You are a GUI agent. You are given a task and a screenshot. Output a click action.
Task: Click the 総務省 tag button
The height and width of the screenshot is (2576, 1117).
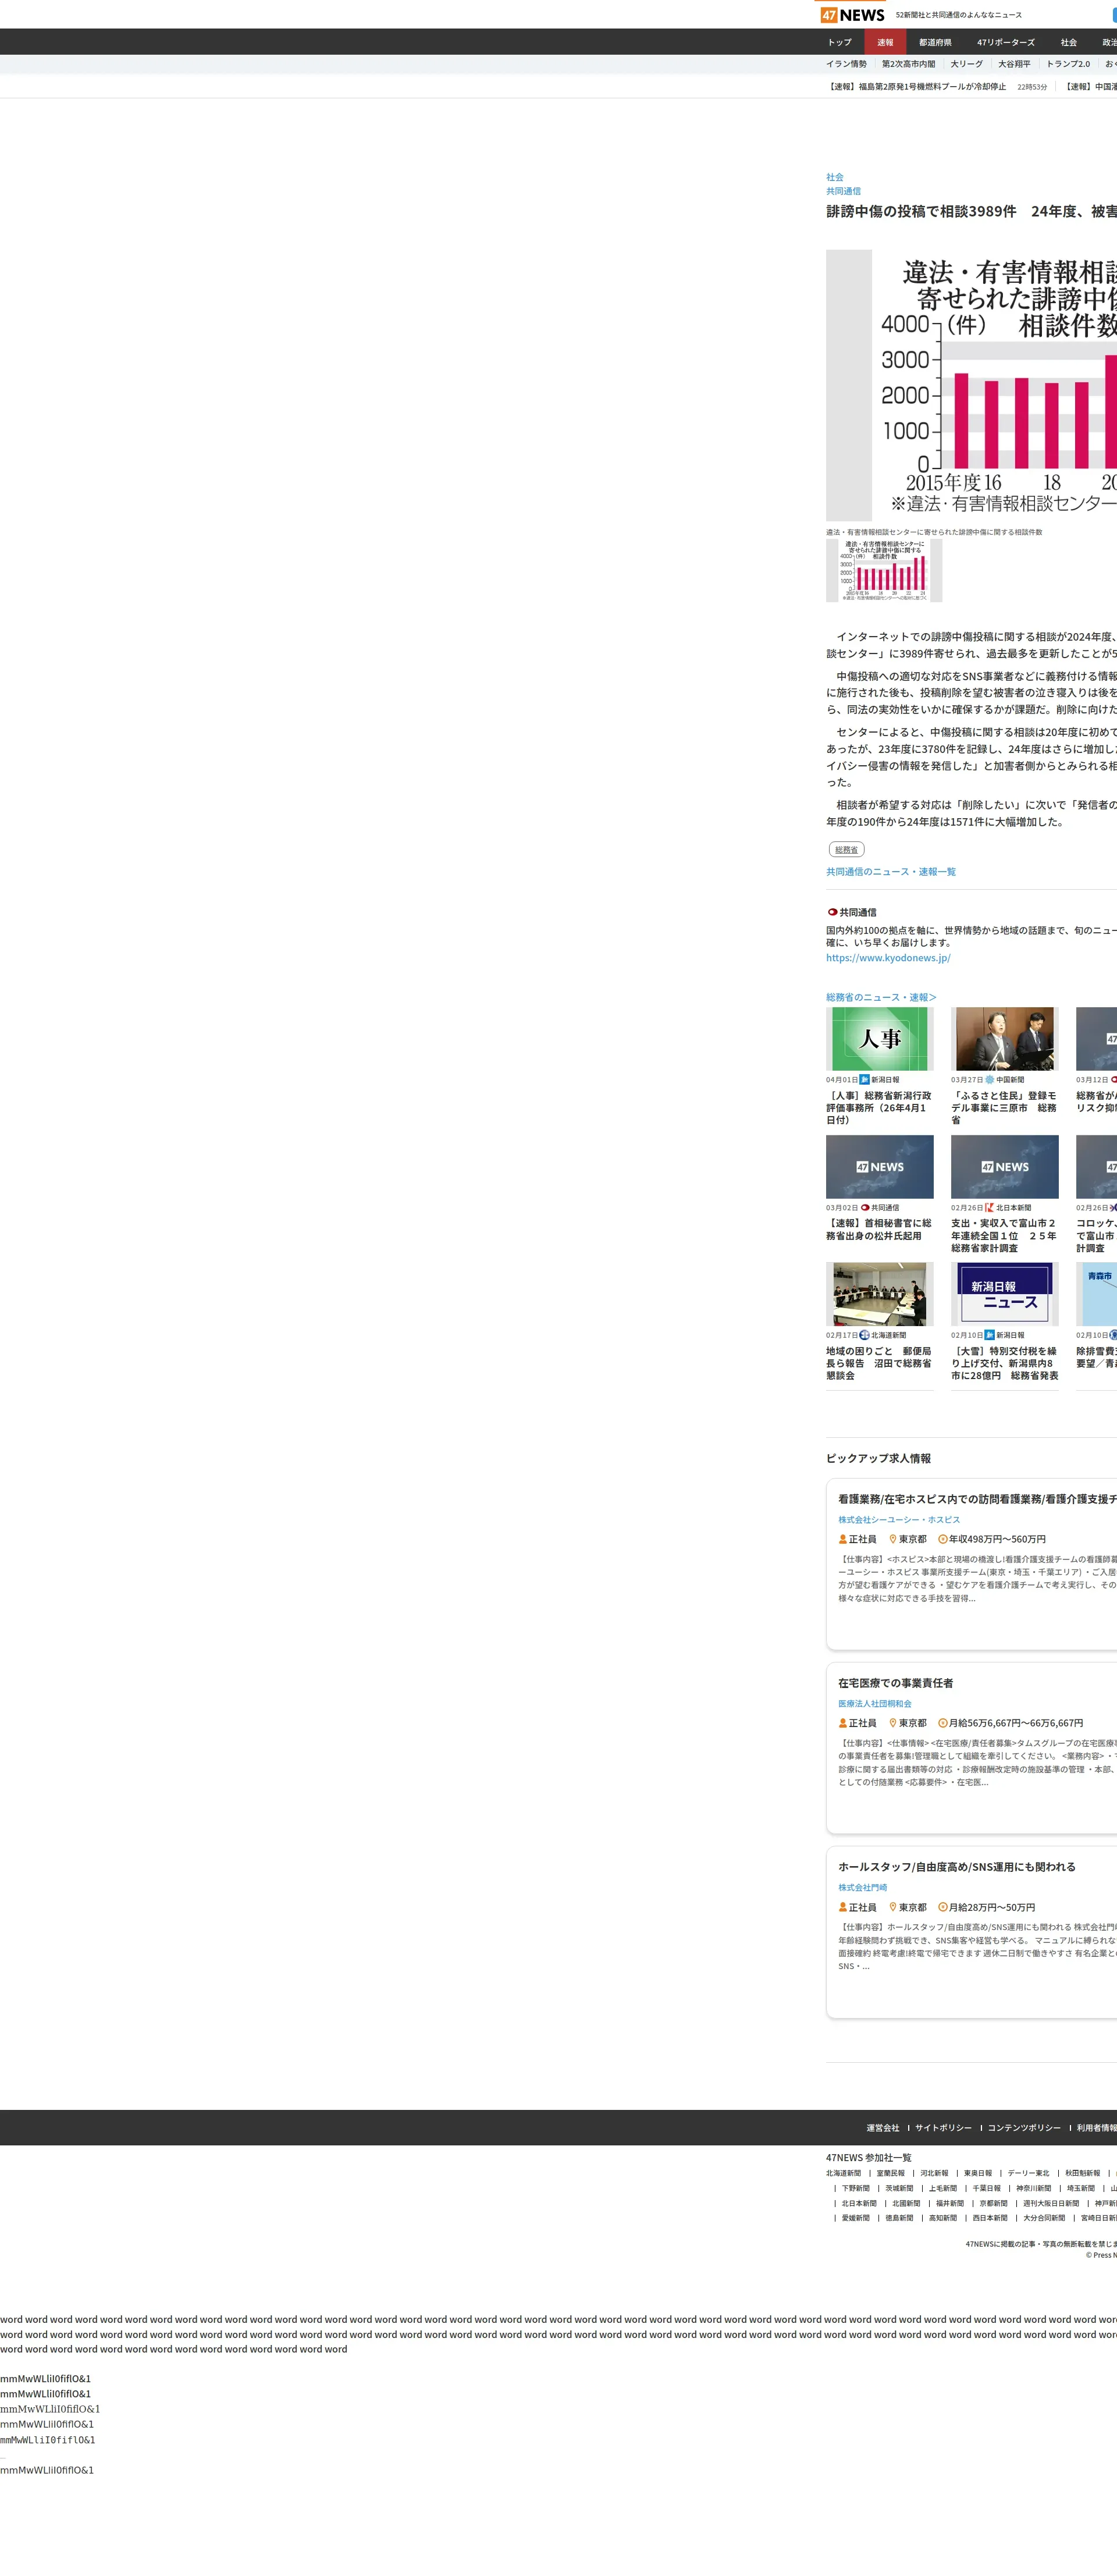coord(846,850)
